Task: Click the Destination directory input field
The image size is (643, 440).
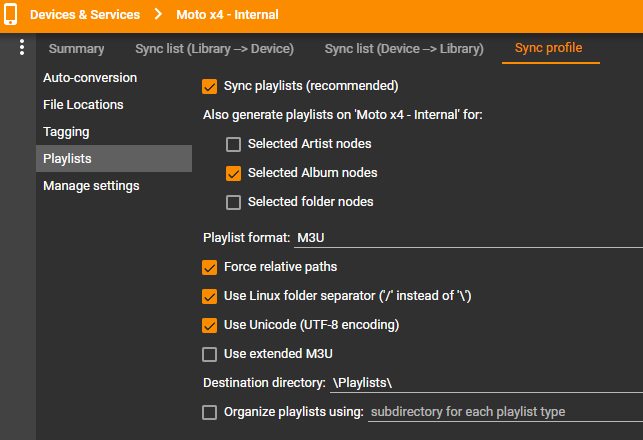Action: click(485, 383)
